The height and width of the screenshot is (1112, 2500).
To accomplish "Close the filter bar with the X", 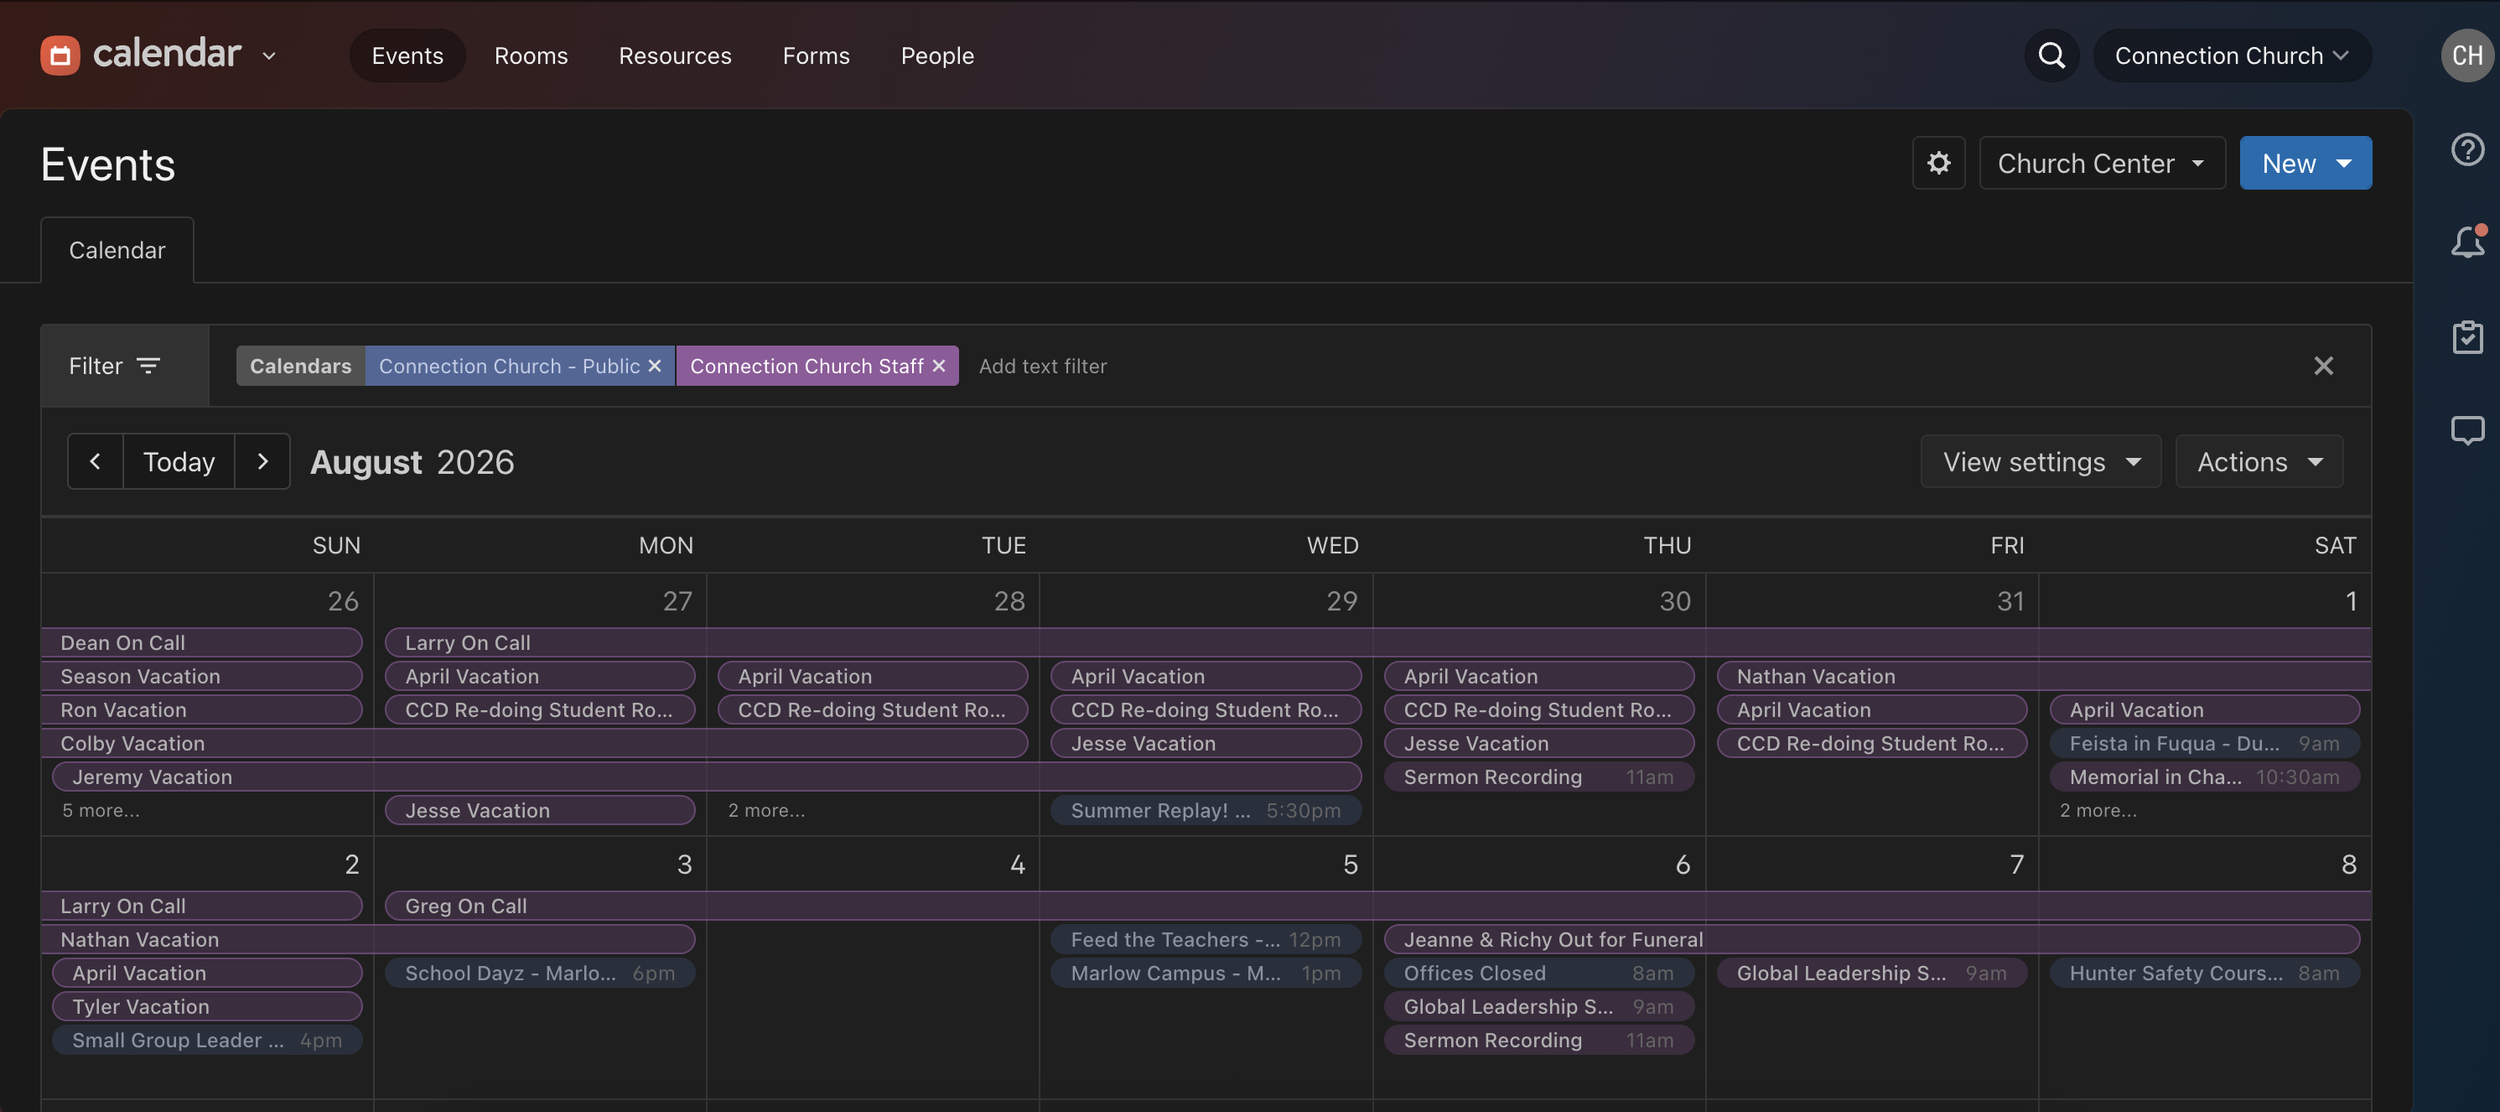I will pyautogui.click(x=2323, y=366).
